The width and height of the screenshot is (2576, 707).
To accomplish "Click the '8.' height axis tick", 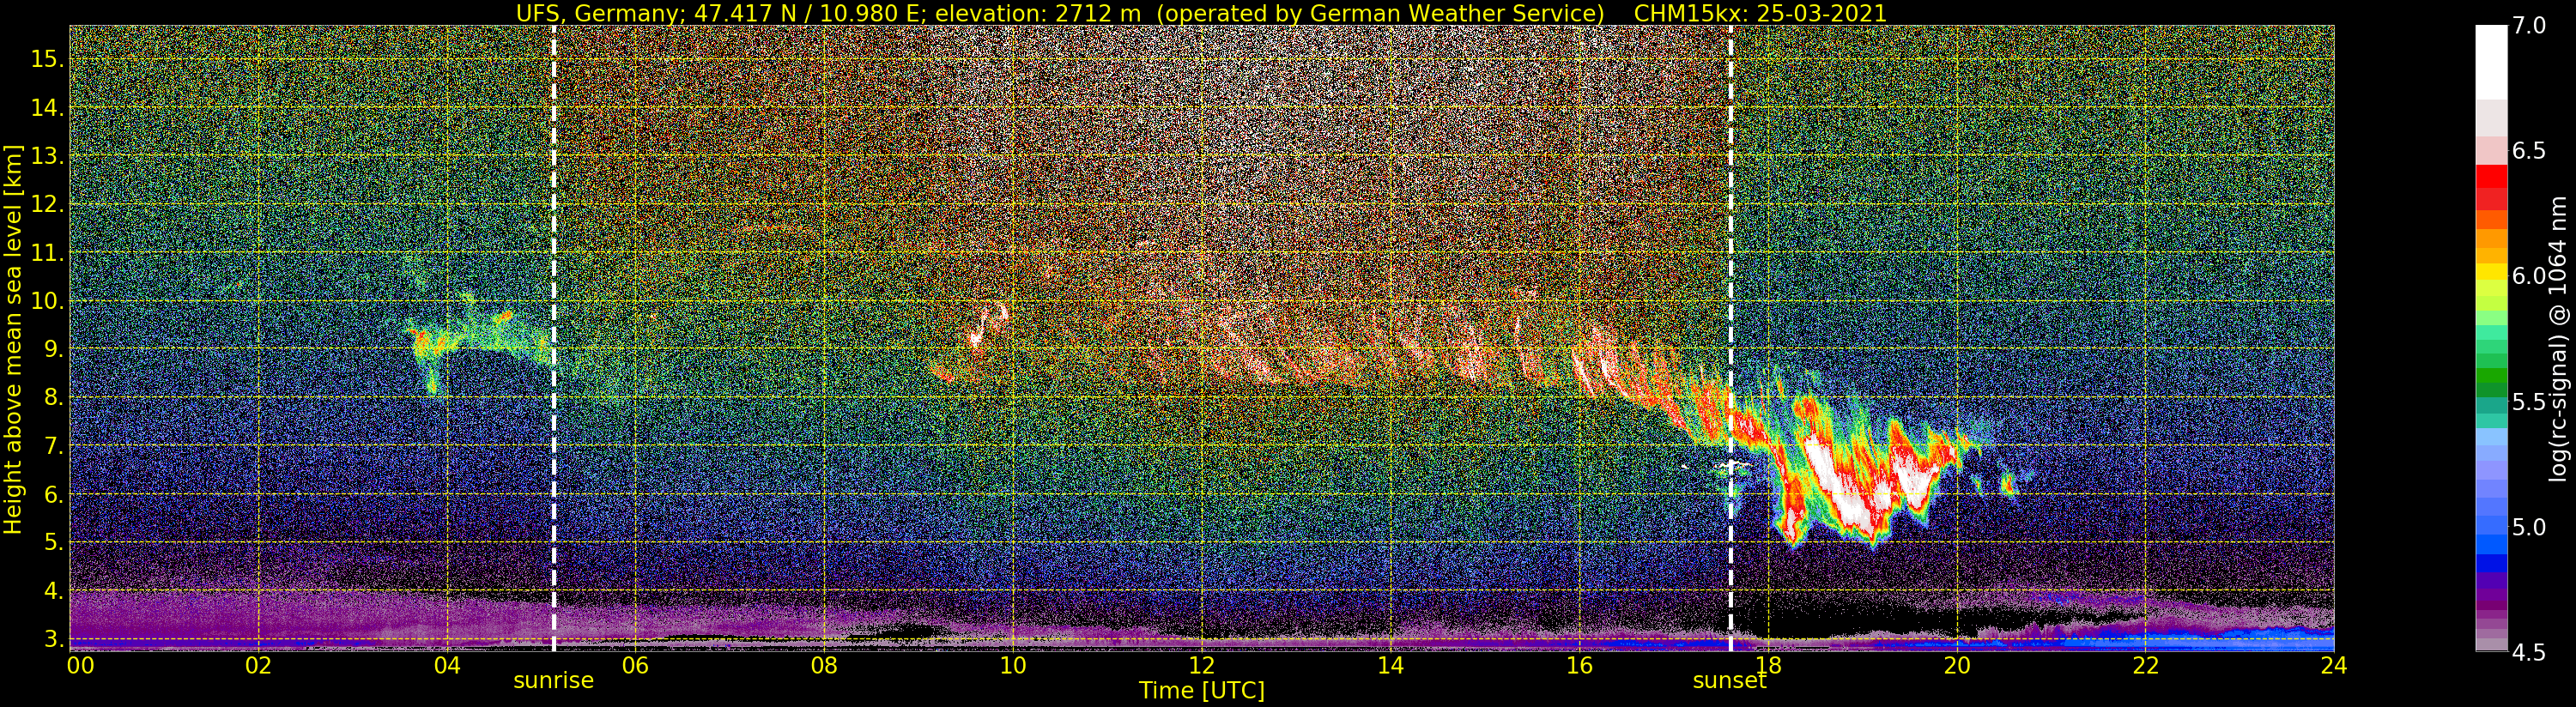I will click(x=53, y=398).
